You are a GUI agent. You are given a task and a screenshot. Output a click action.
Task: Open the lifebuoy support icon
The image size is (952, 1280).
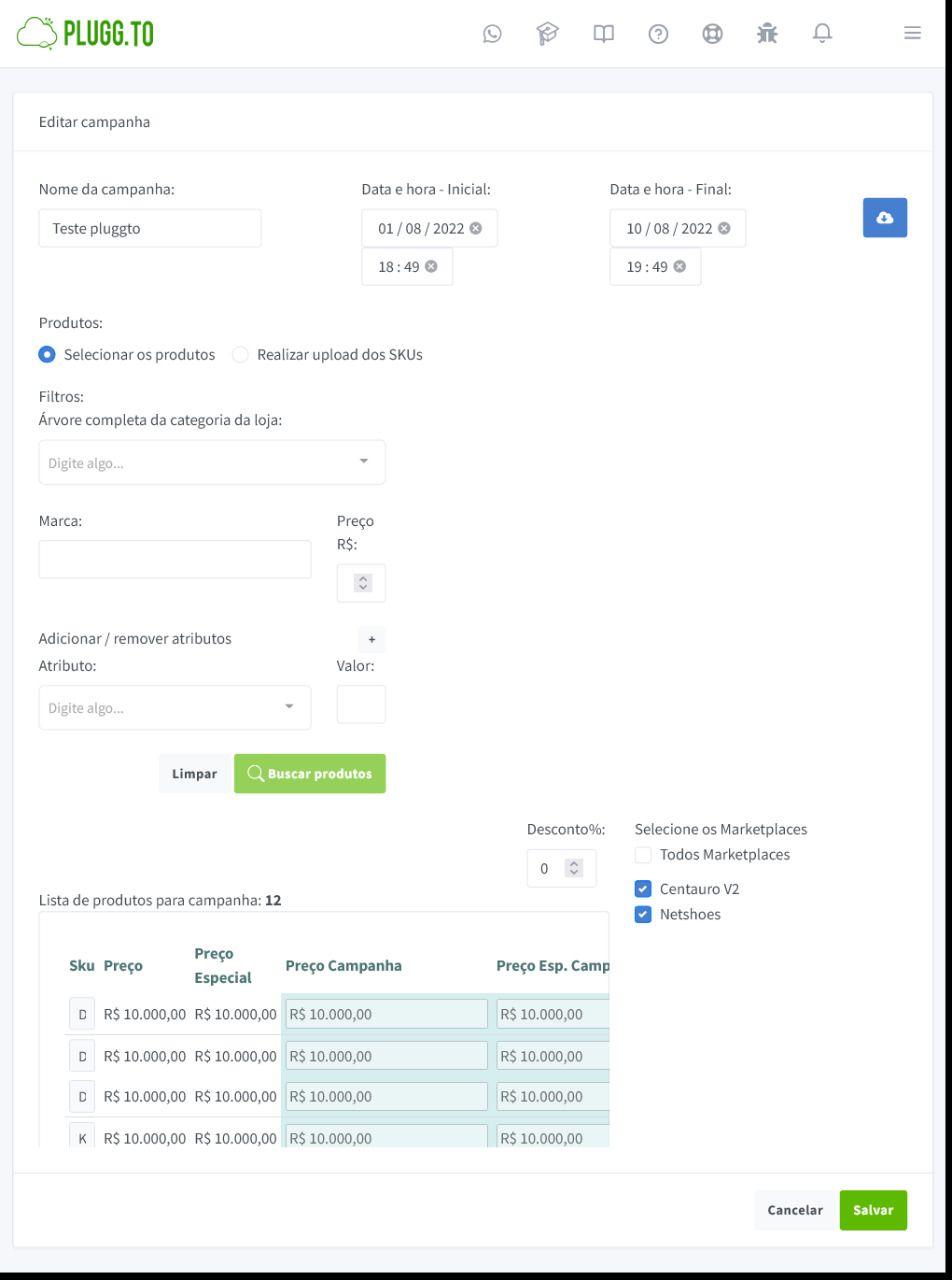click(712, 33)
